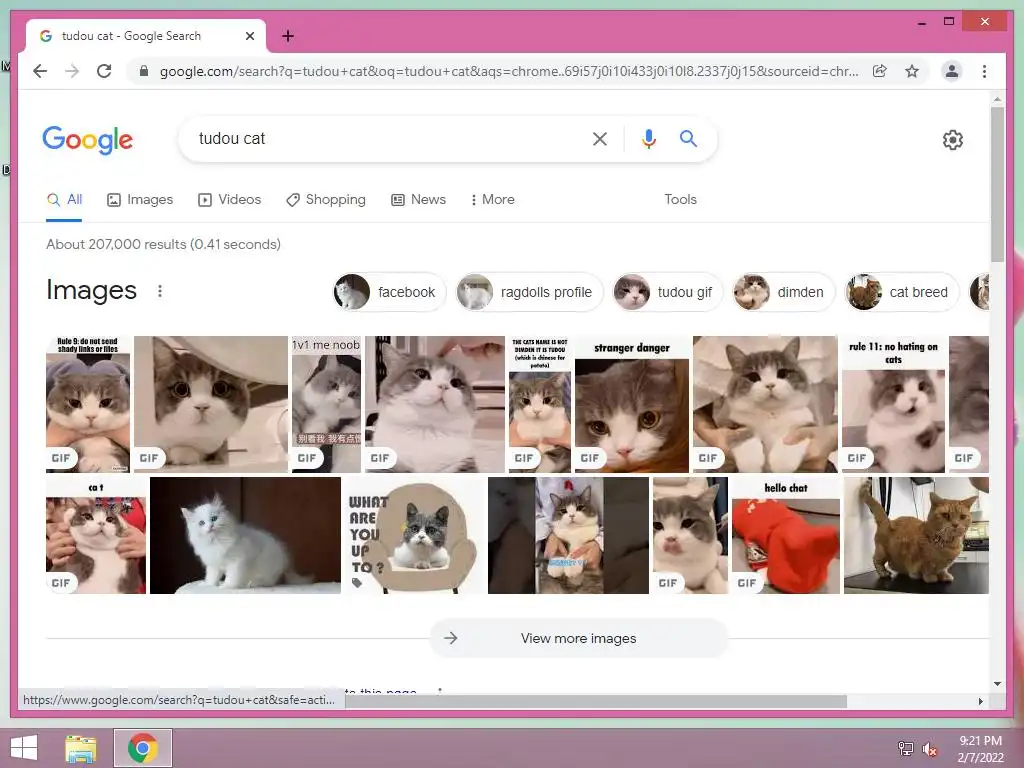Click the scroll down arrow
Viewport: 1024px width, 768px height.
997,684
